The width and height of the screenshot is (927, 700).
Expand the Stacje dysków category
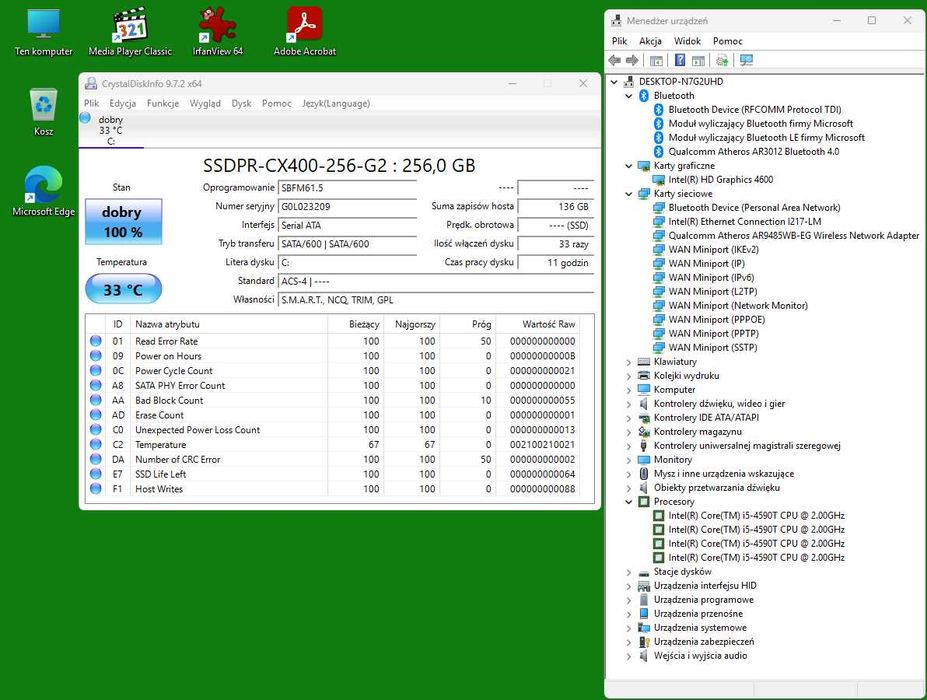point(629,572)
